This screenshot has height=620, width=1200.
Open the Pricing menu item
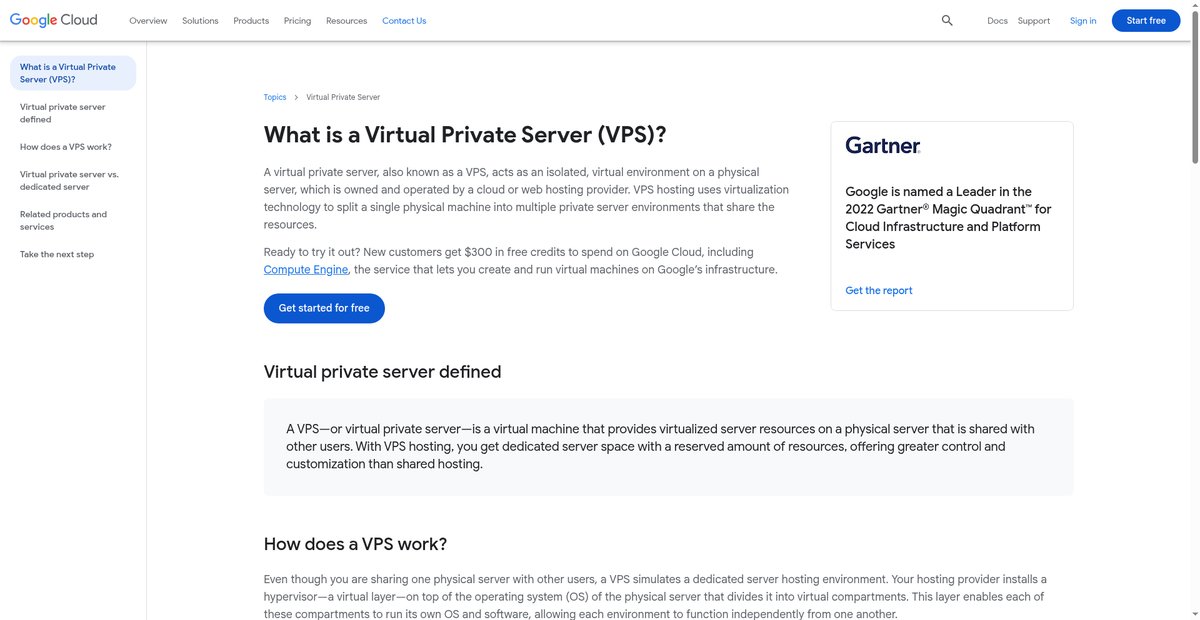(x=297, y=20)
